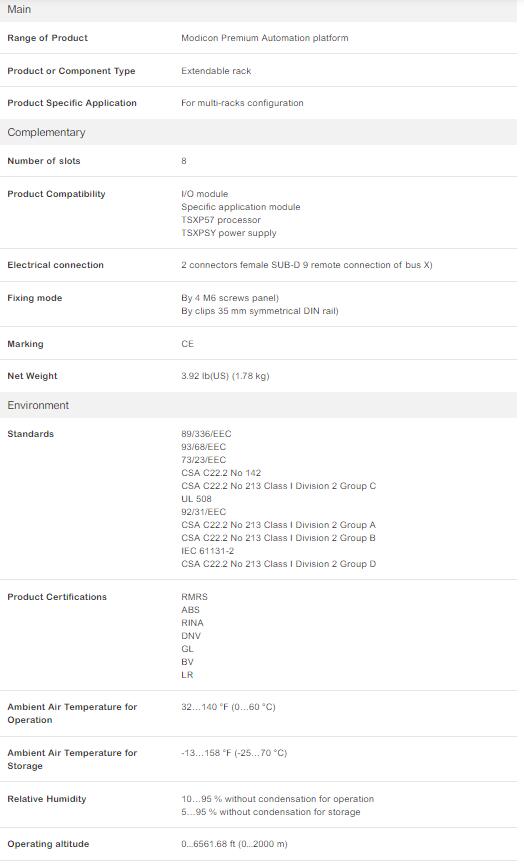Viewport: 524px width, 867px height.
Task: Select the RINA certification entry
Action: coord(192,623)
